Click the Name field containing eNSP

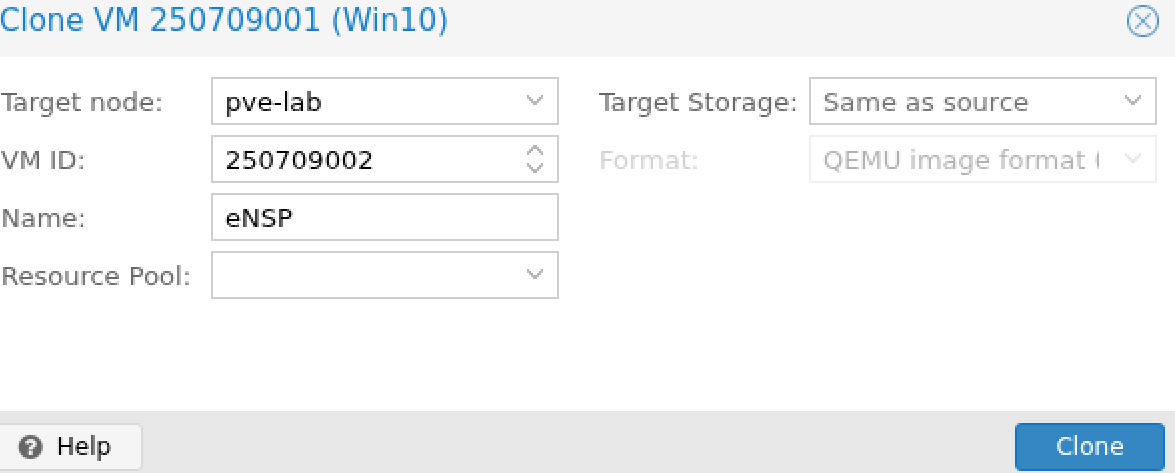[384, 217]
